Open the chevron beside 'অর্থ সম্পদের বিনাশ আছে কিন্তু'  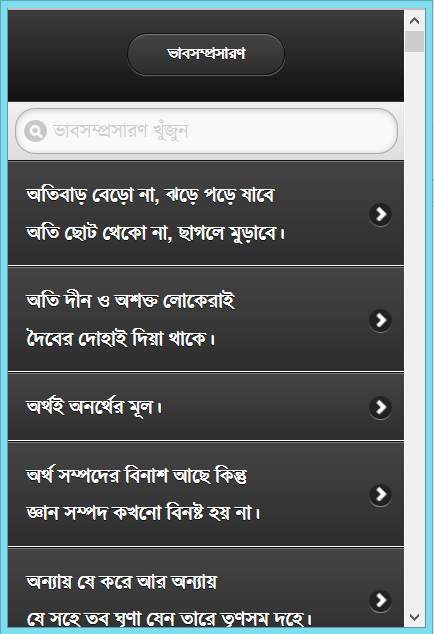coord(380,494)
